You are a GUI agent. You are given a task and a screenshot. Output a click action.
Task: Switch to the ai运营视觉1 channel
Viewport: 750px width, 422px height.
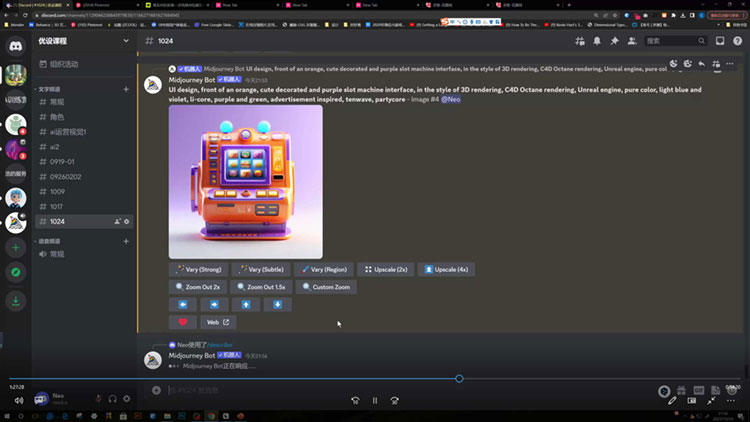click(x=70, y=132)
